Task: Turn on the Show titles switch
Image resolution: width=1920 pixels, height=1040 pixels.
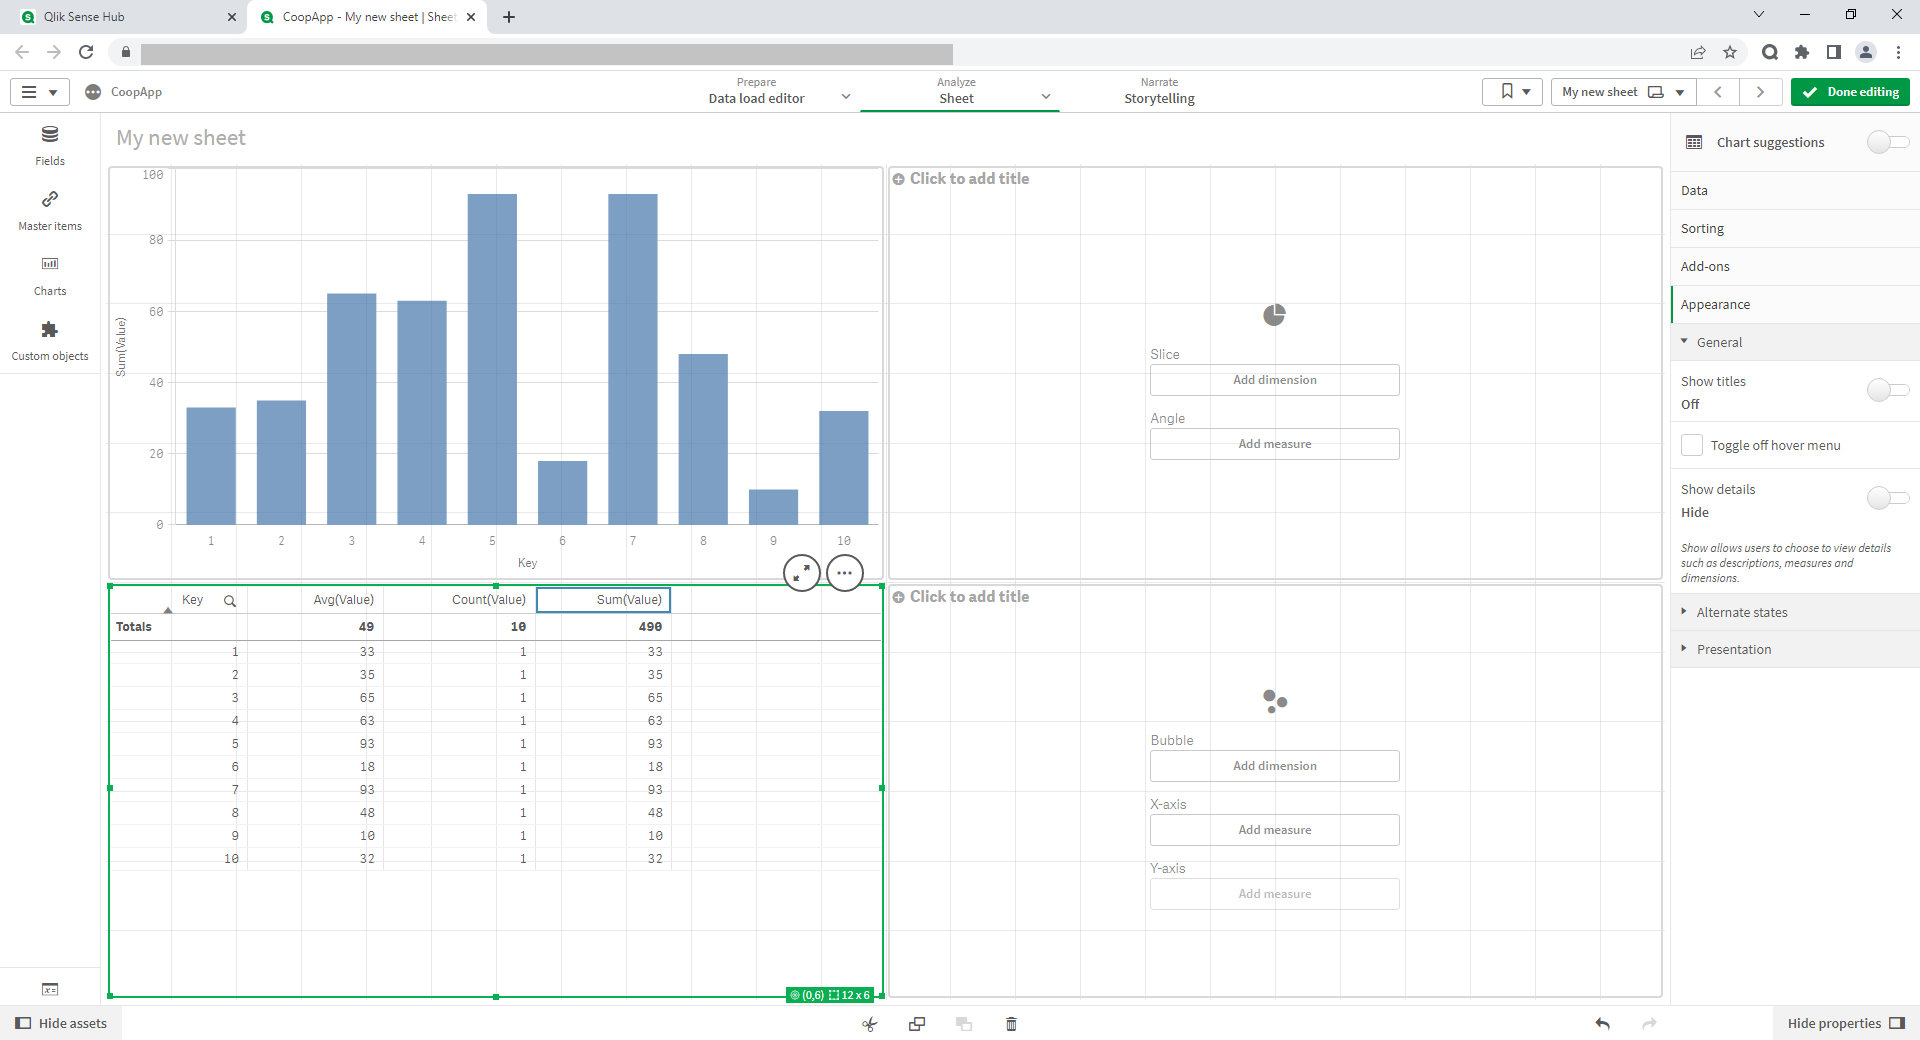Action: pos(1887,390)
